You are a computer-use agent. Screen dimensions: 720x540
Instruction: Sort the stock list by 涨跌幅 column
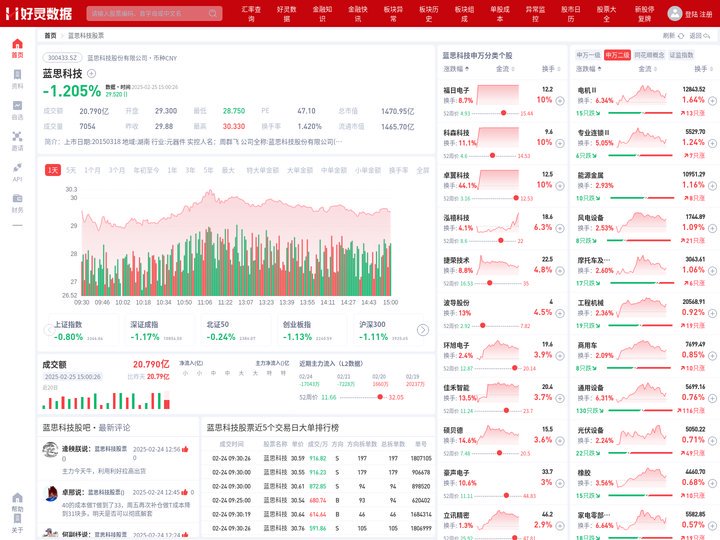pos(456,69)
